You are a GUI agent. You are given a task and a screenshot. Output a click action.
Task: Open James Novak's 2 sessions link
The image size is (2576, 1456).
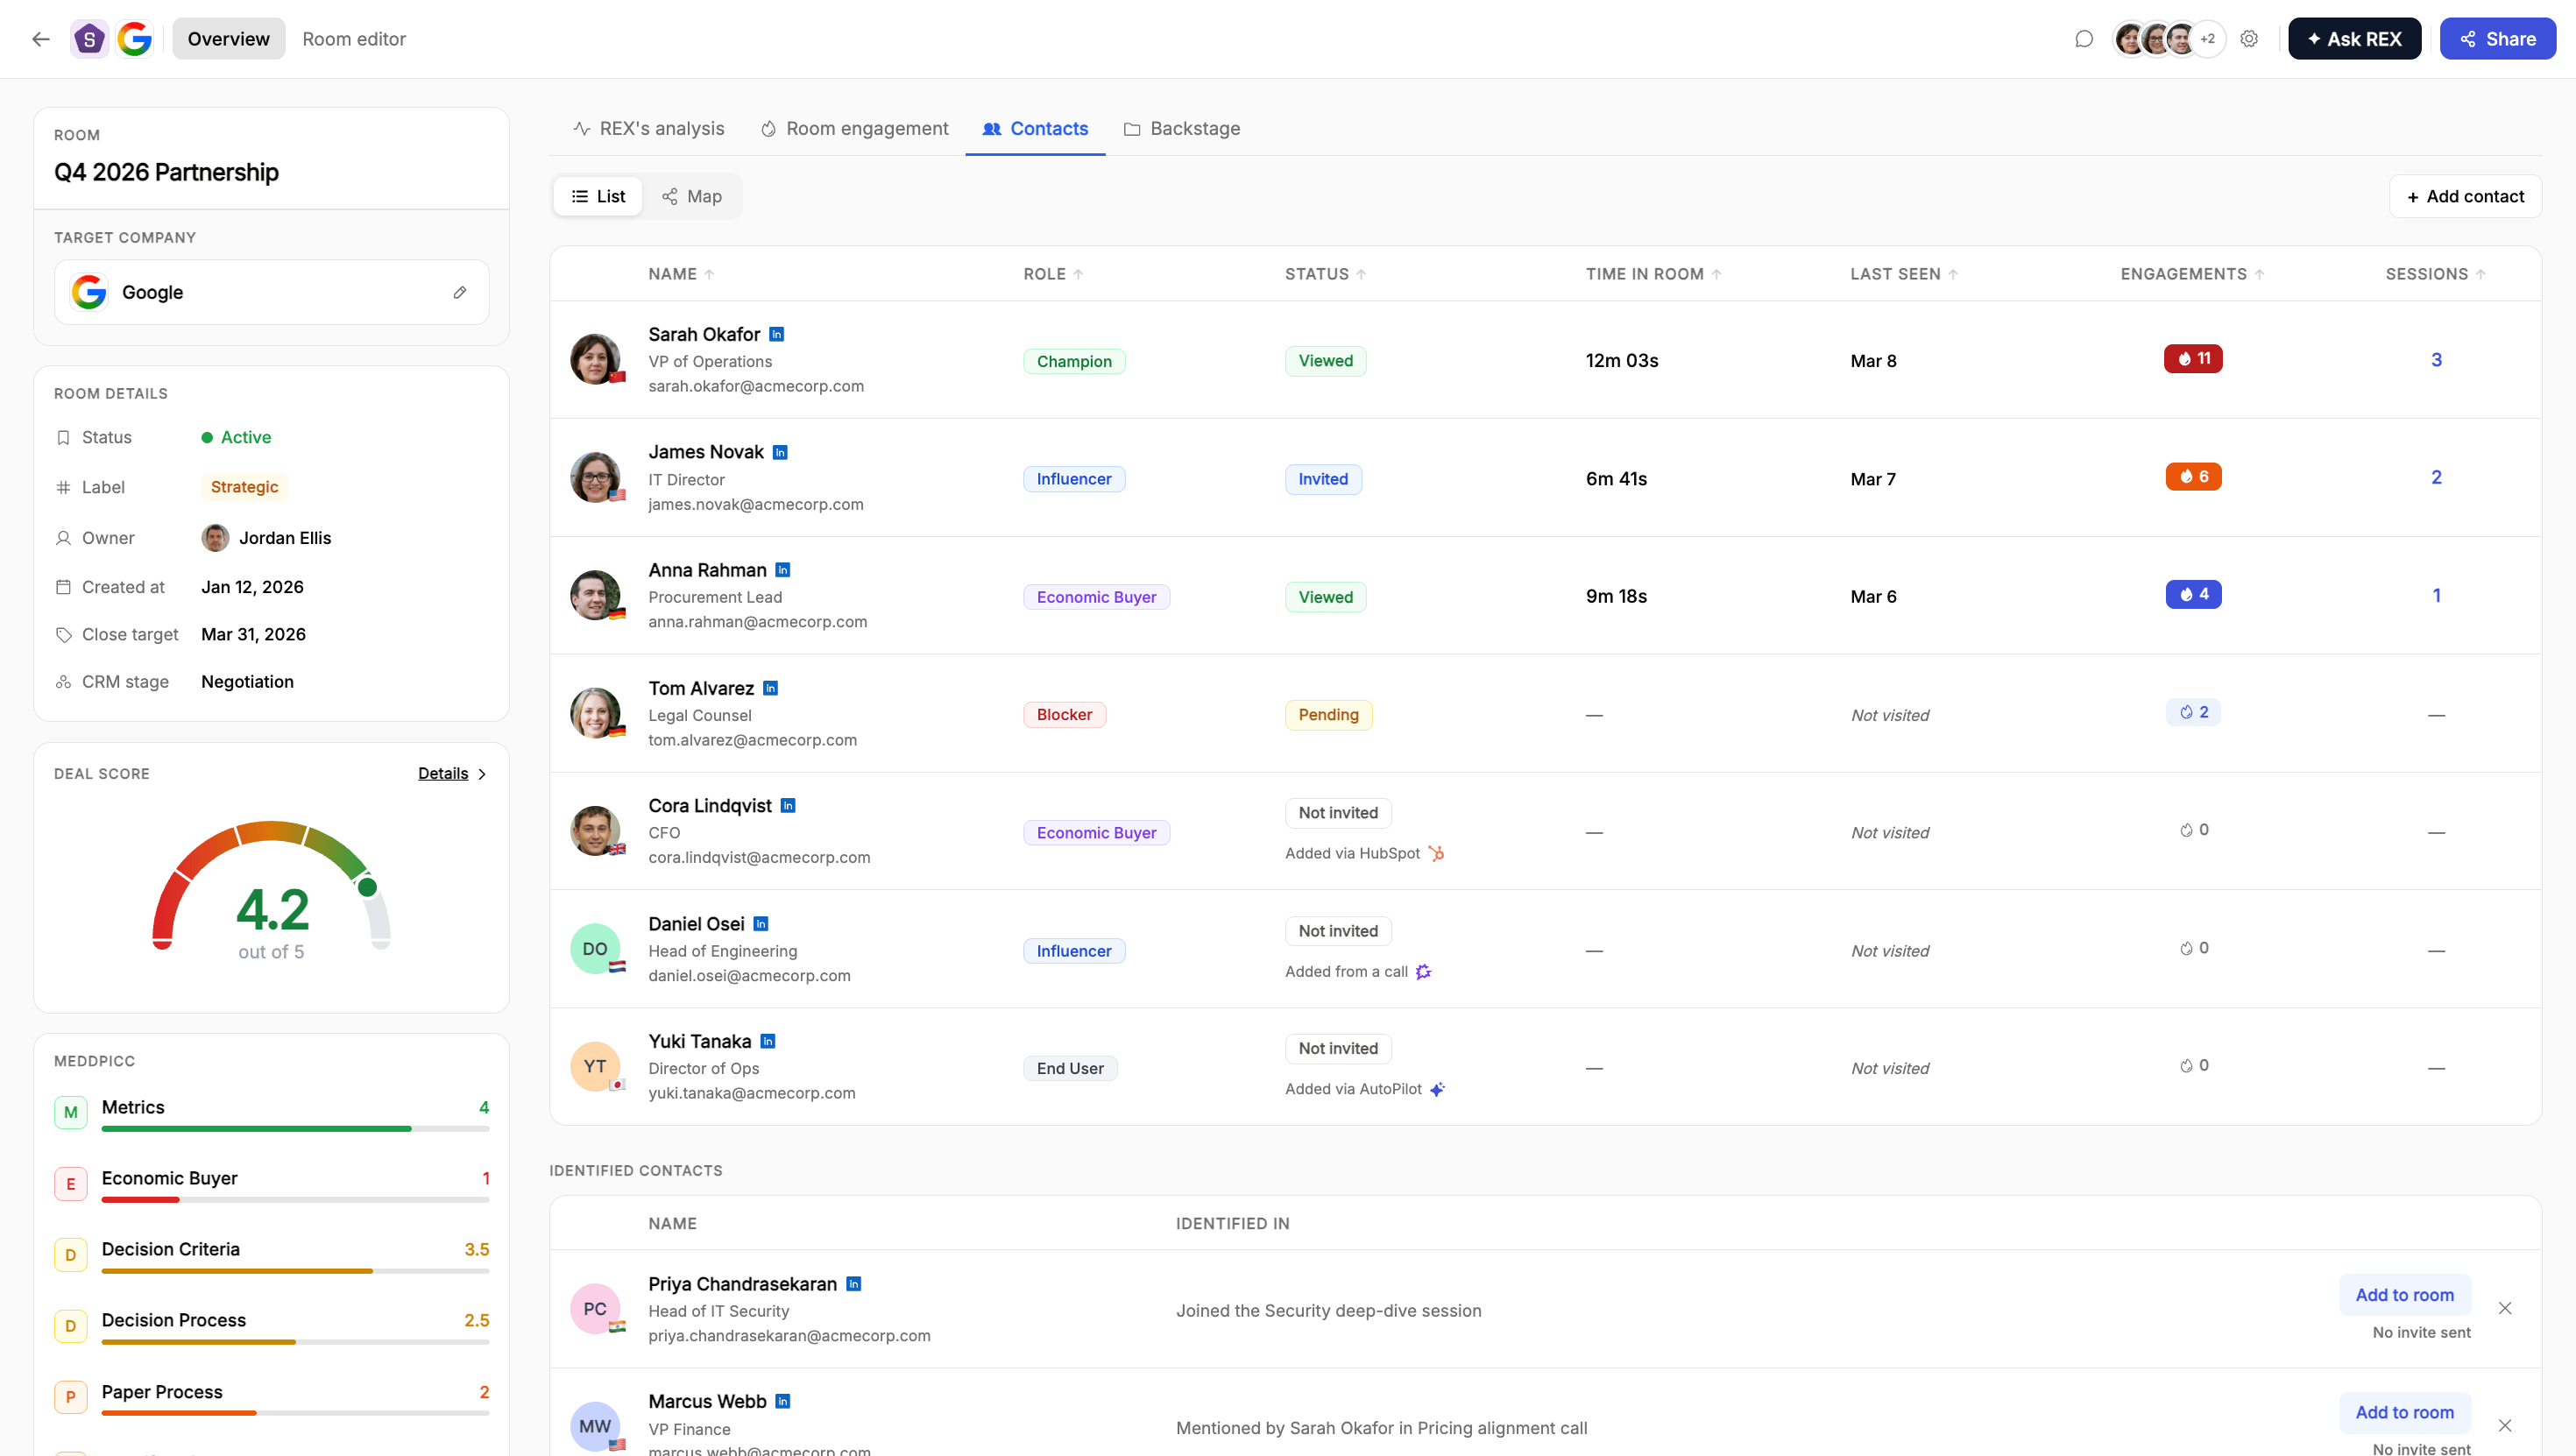click(x=2436, y=477)
